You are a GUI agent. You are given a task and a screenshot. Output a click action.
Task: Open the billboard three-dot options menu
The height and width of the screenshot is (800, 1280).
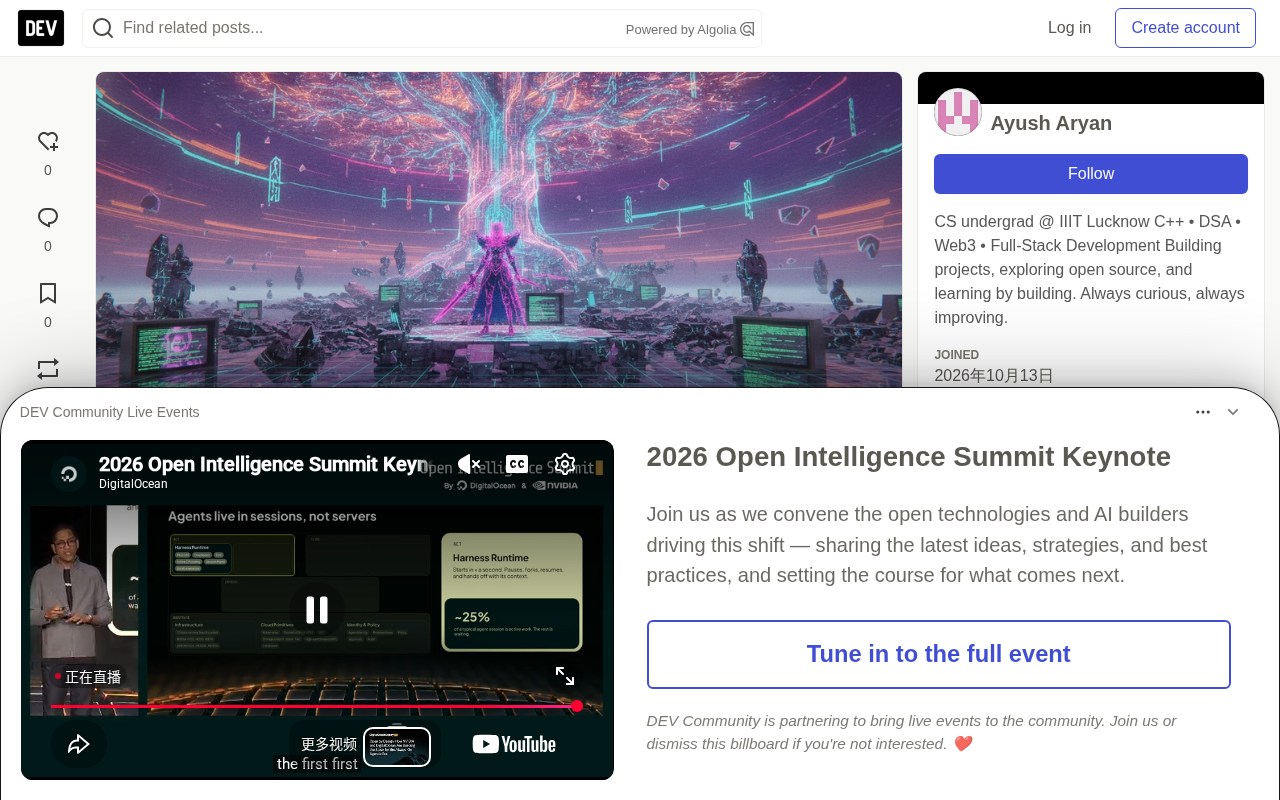(x=1203, y=412)
